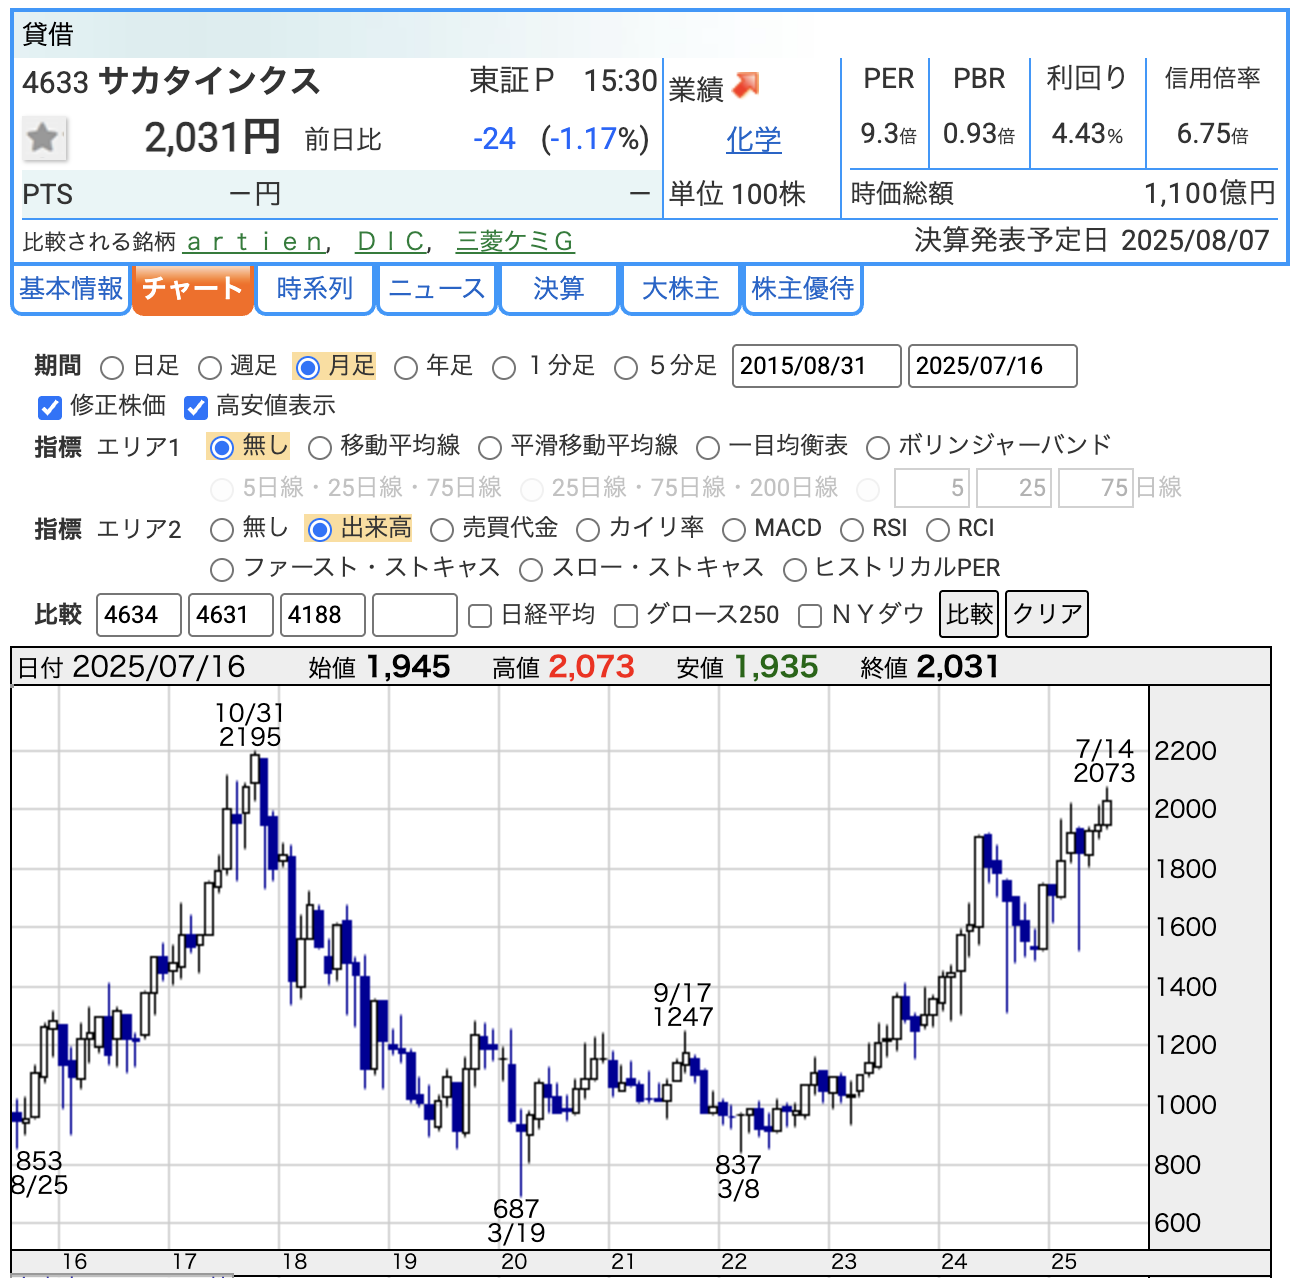Select the 日足 period radio button
This screenshot has height=1278, width=1300.
pos(112,368)
